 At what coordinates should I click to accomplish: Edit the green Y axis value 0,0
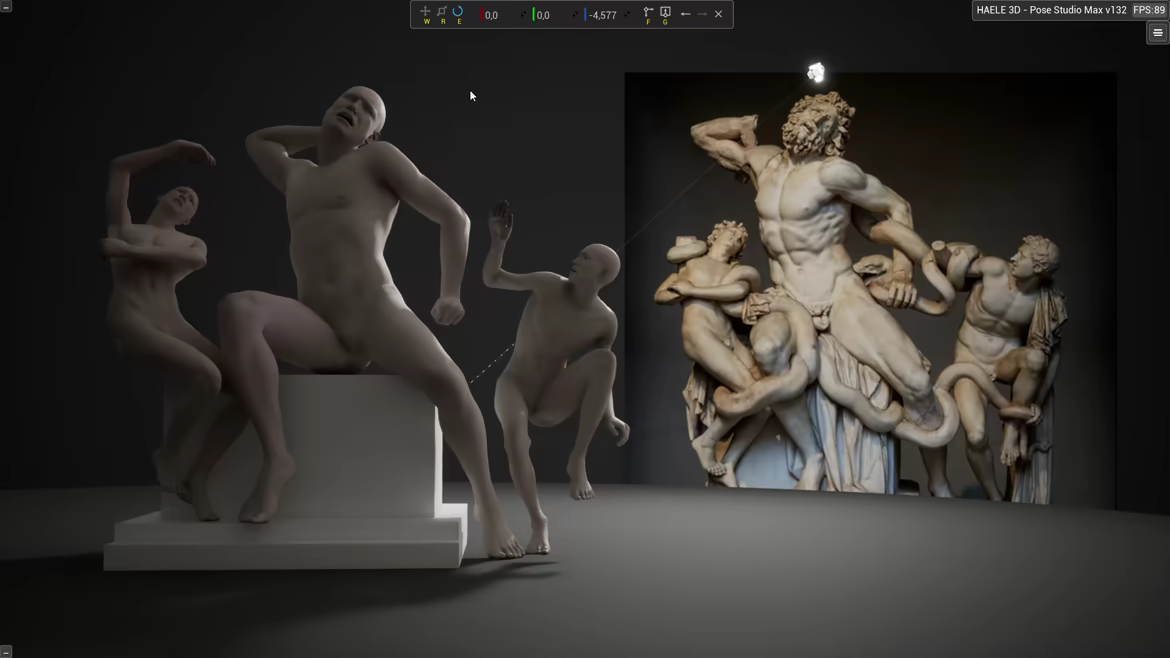point(542,15)
